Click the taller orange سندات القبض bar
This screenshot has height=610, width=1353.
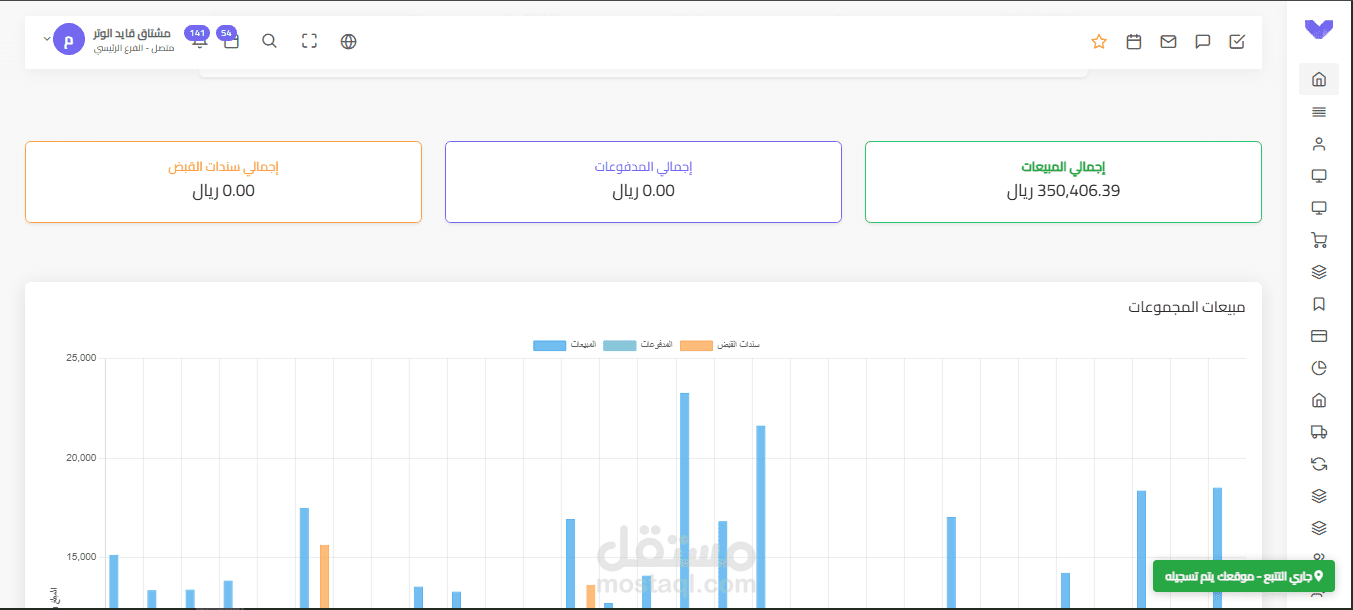[324, 576]
